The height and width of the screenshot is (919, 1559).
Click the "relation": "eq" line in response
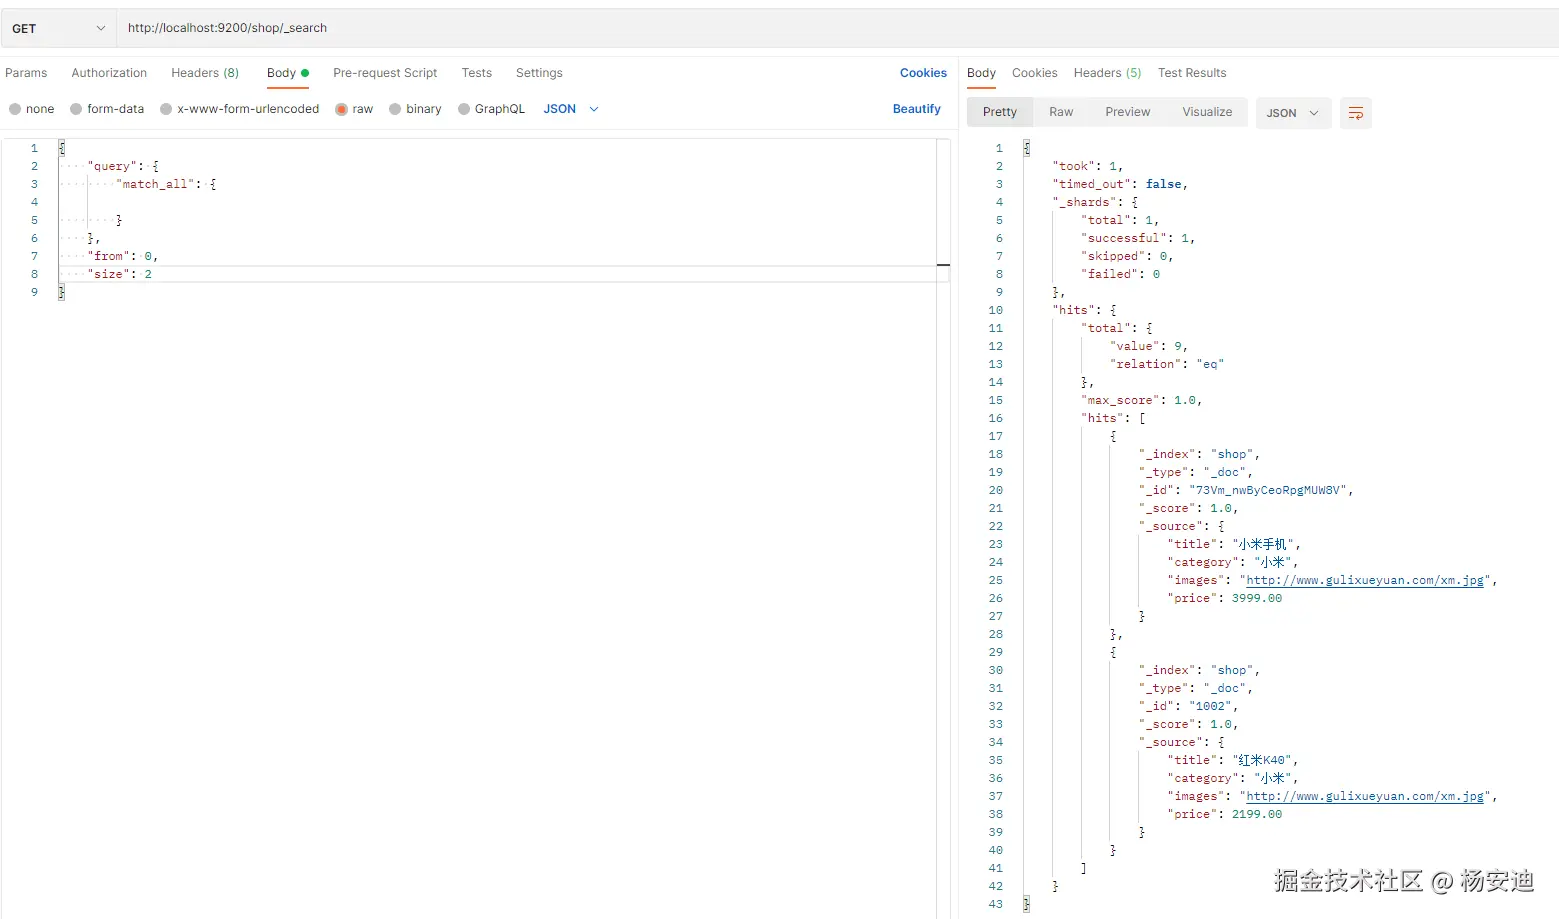pyautogui.click(x=1167, y=364)
